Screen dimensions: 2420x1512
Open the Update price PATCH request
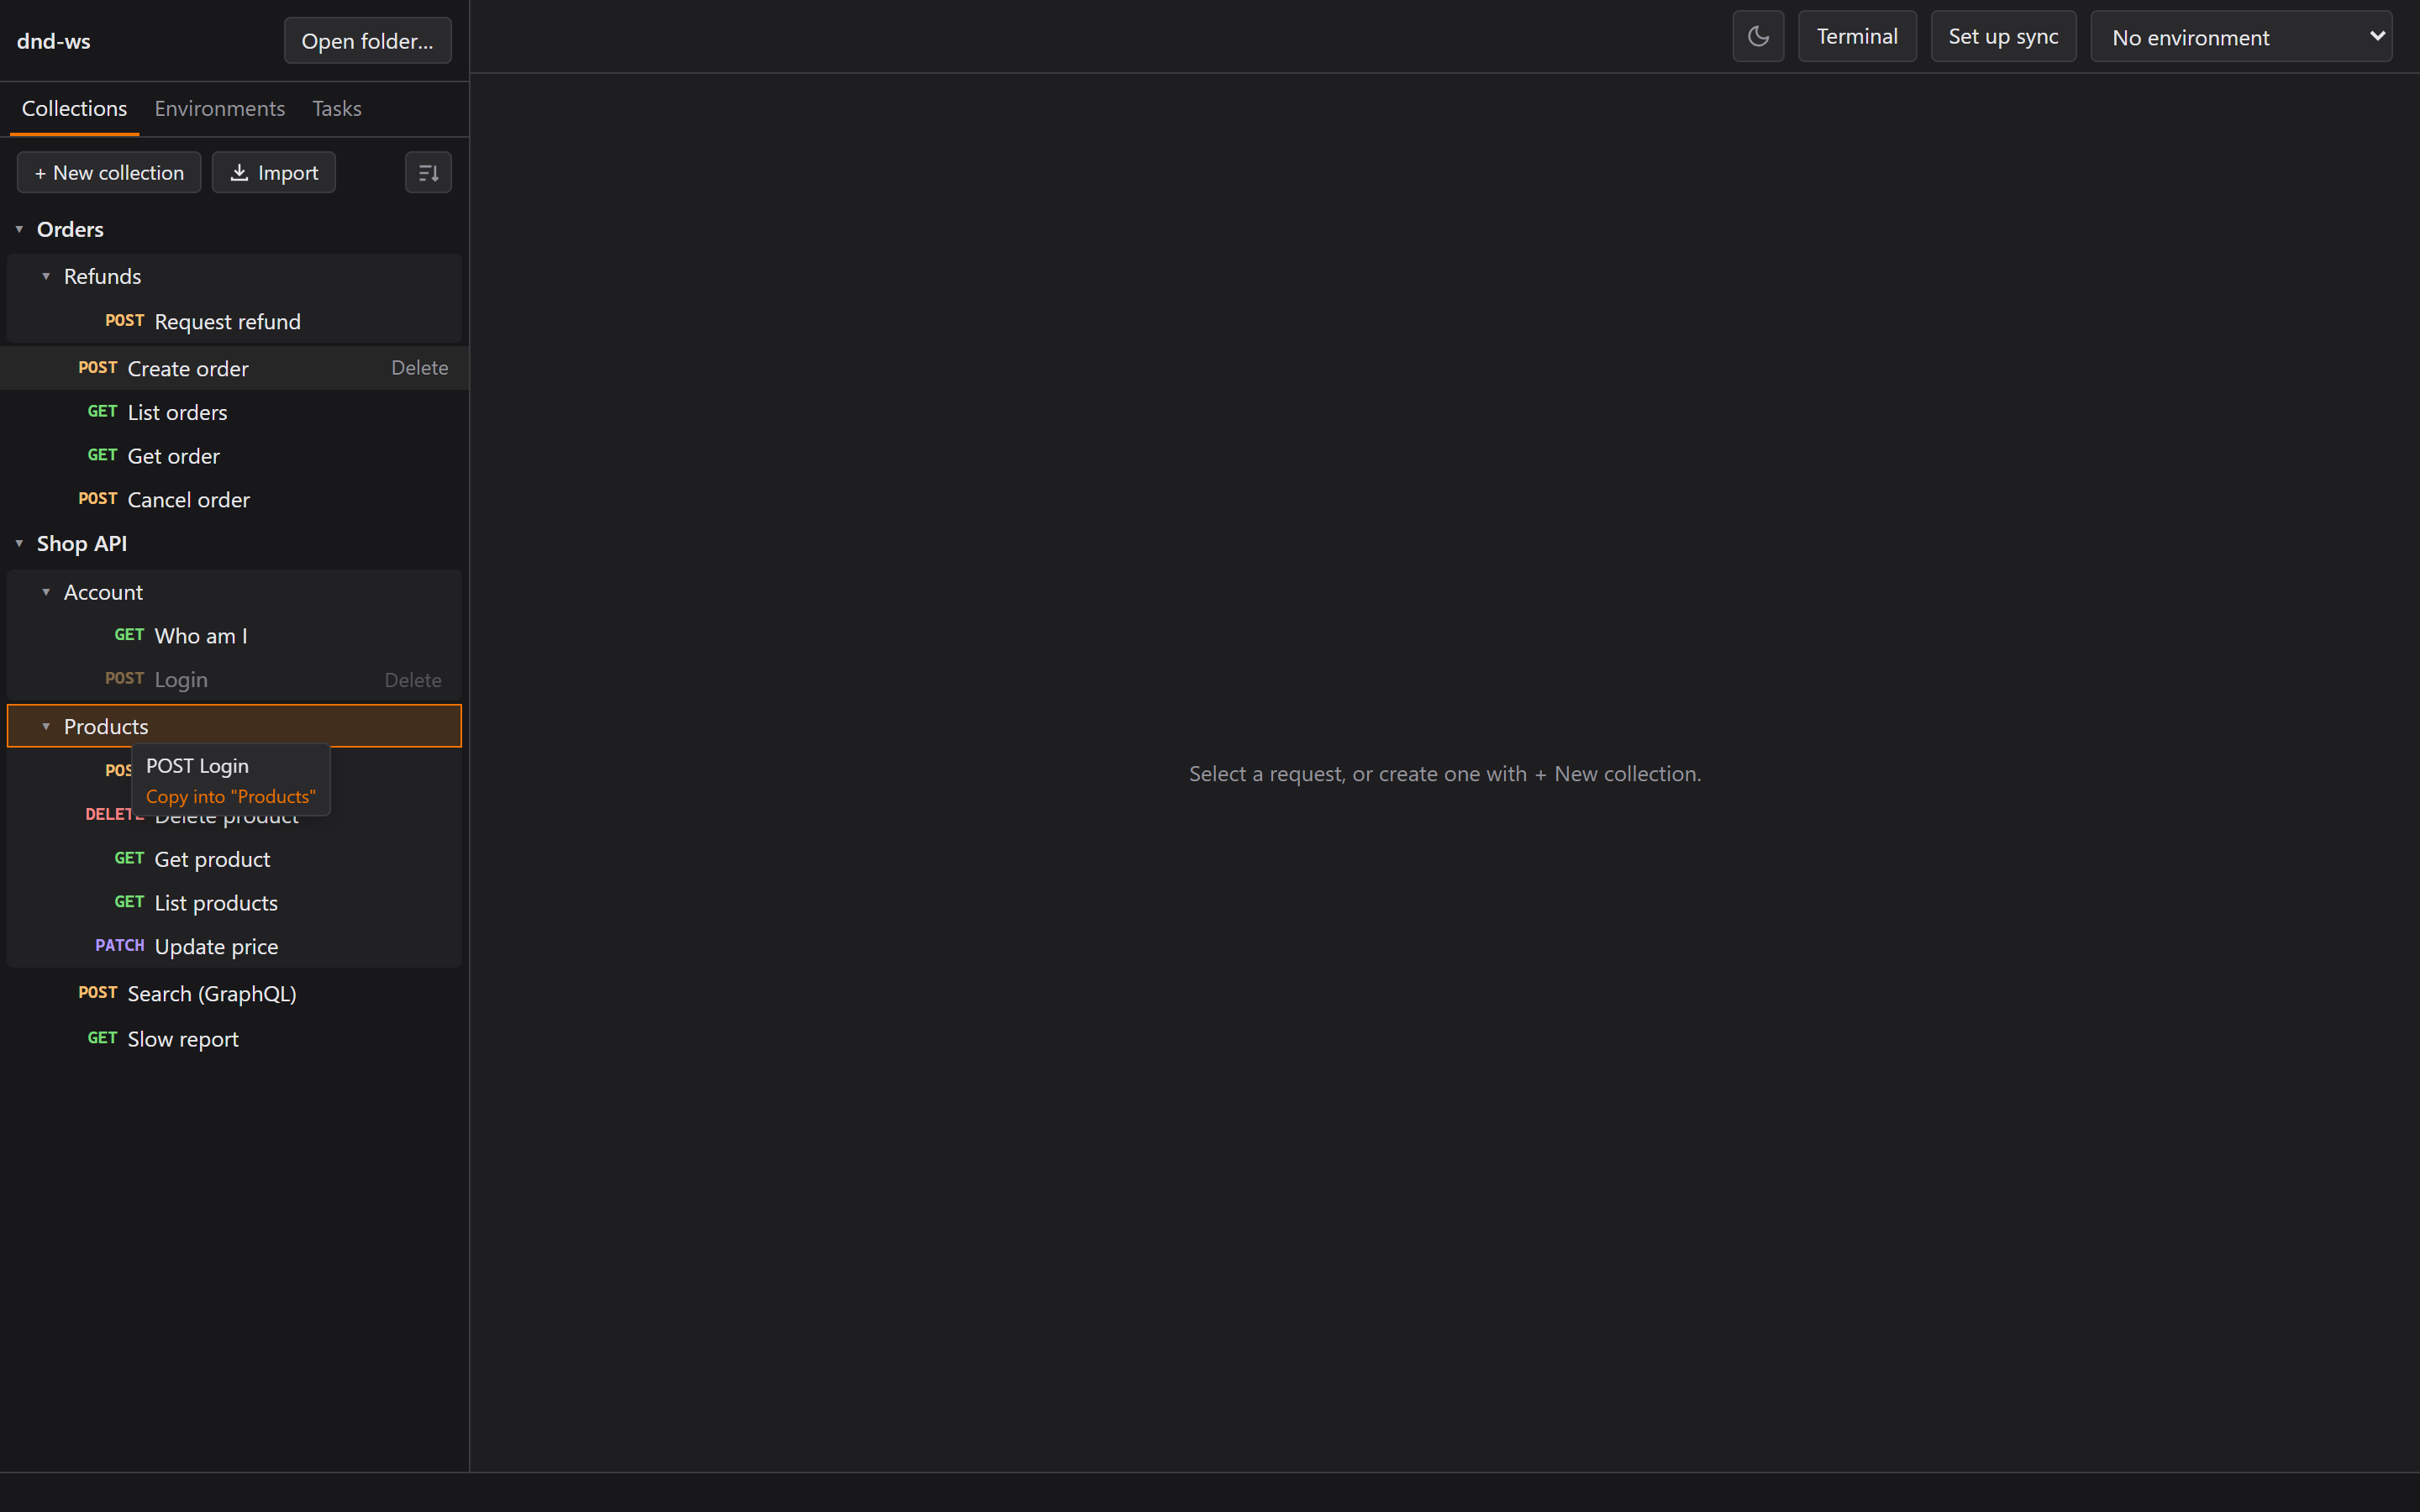[234, 946]
